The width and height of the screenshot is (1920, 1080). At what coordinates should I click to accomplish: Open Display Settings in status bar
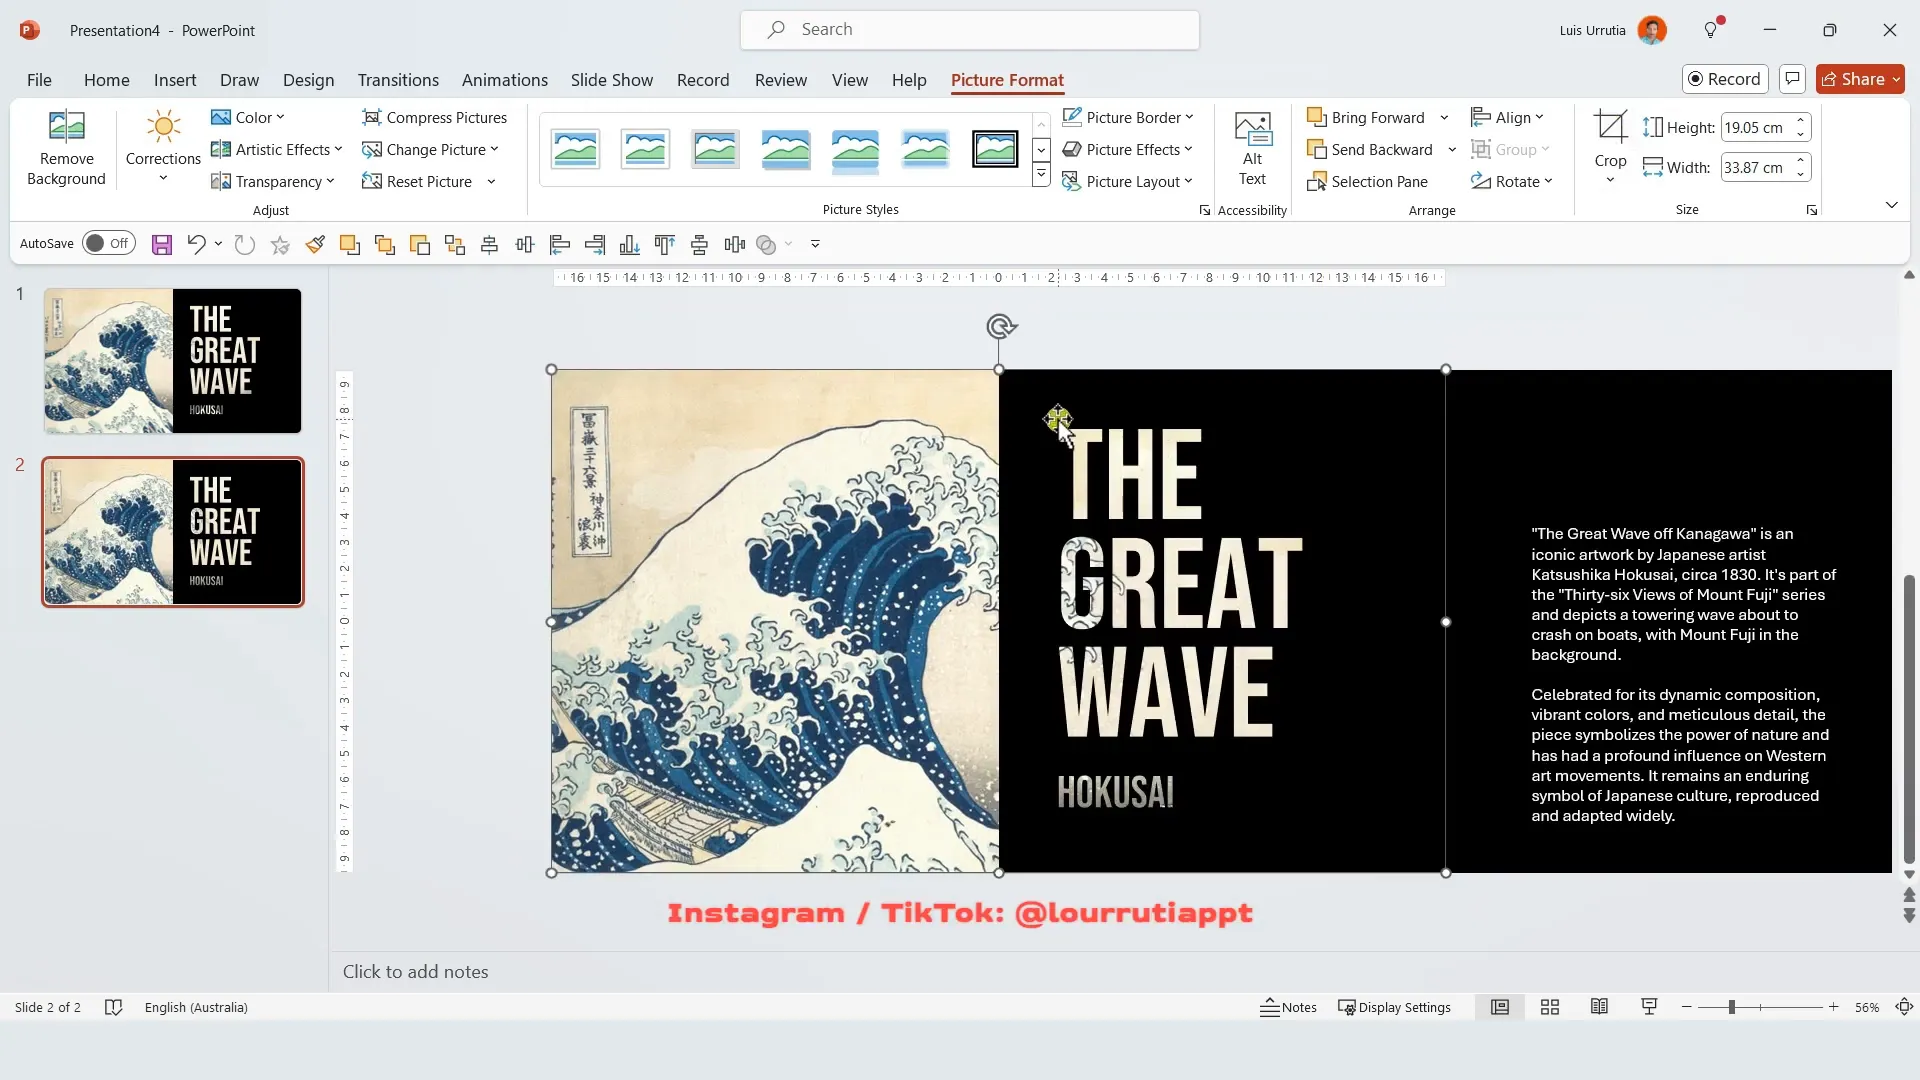1395,1007
